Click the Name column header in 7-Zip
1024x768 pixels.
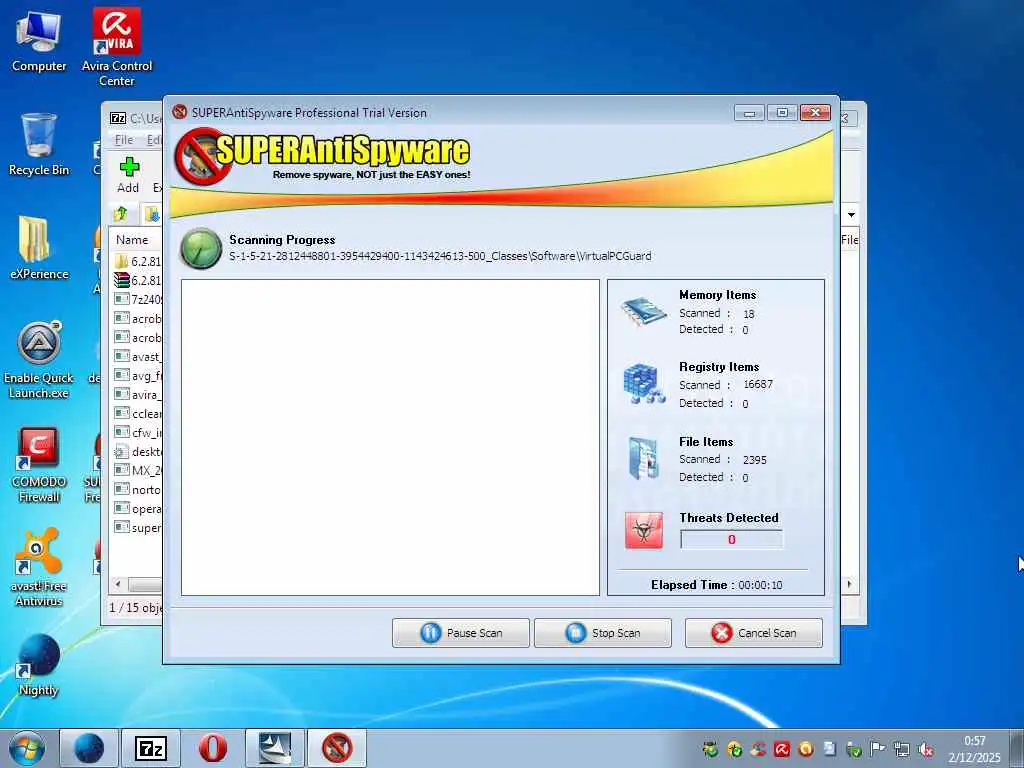tap(132, 240)
